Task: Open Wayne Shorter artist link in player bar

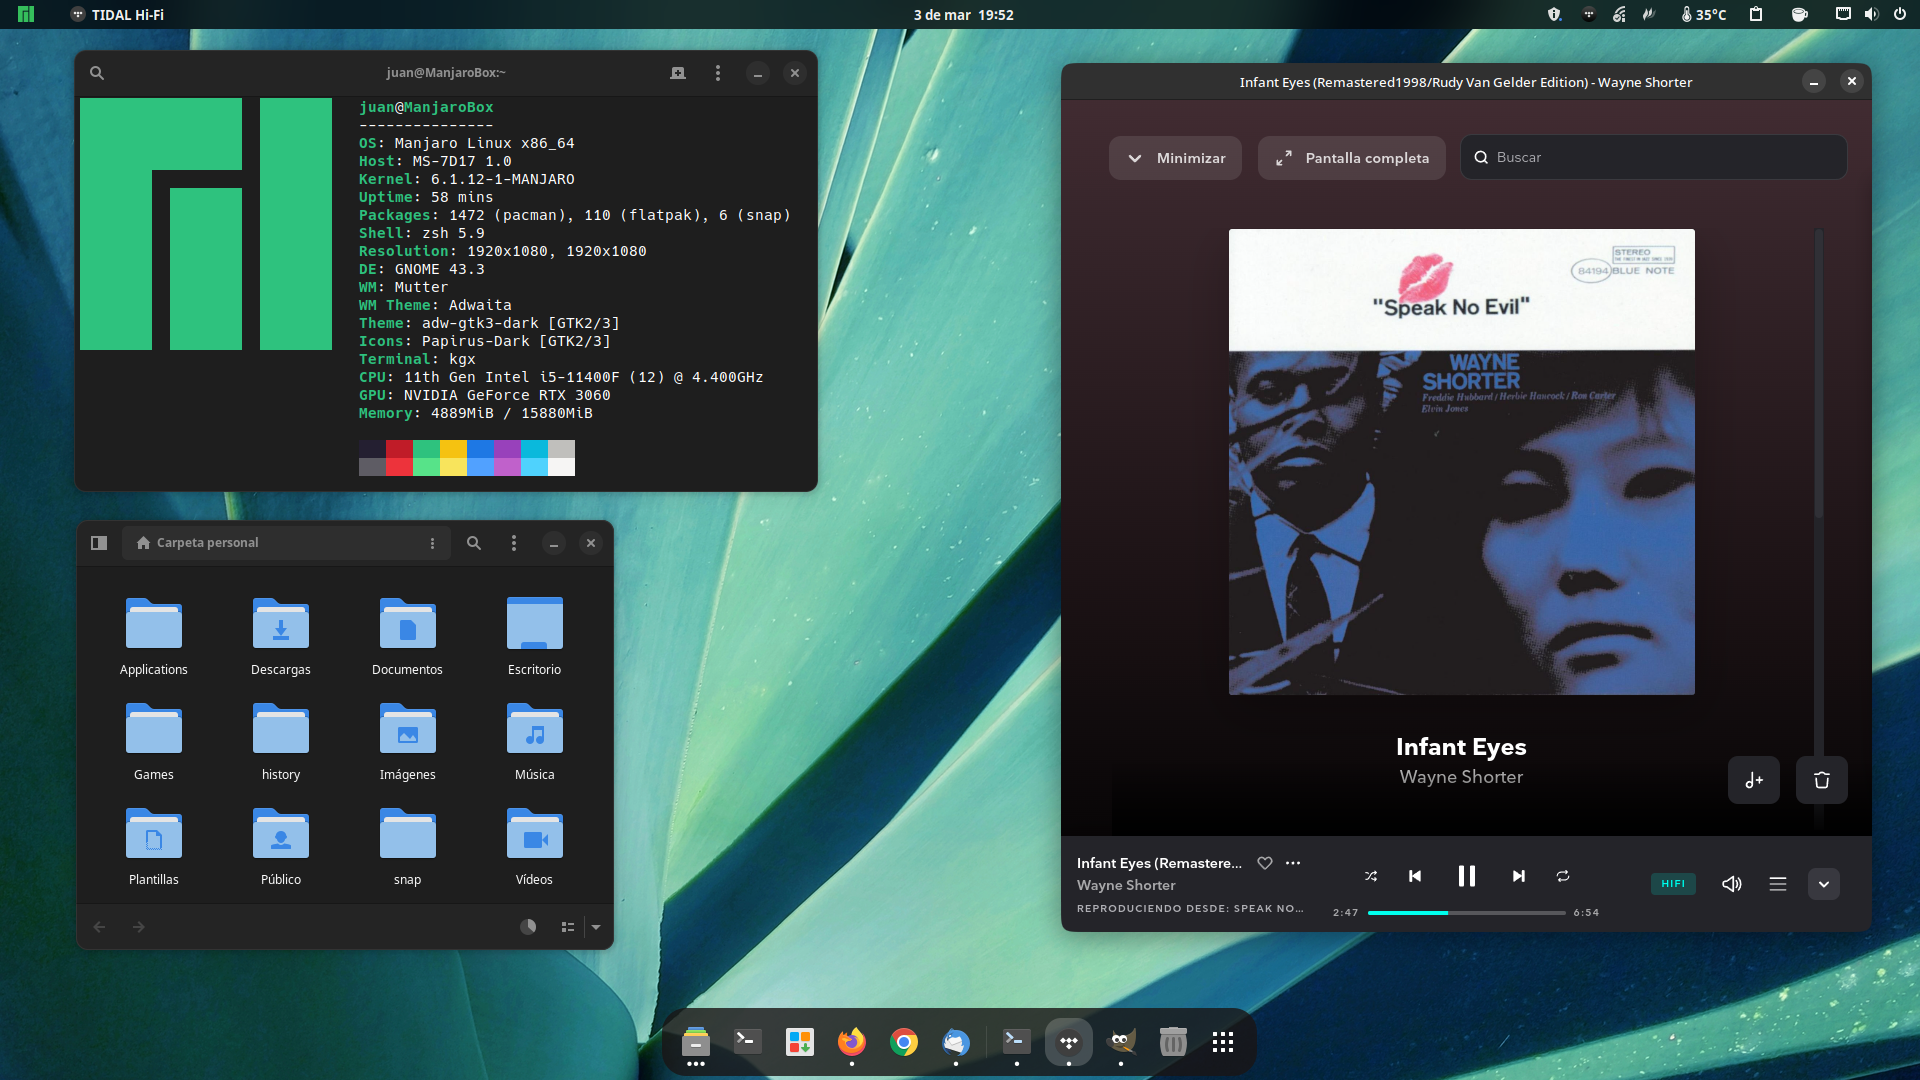Action: [x=1126, y=885]
